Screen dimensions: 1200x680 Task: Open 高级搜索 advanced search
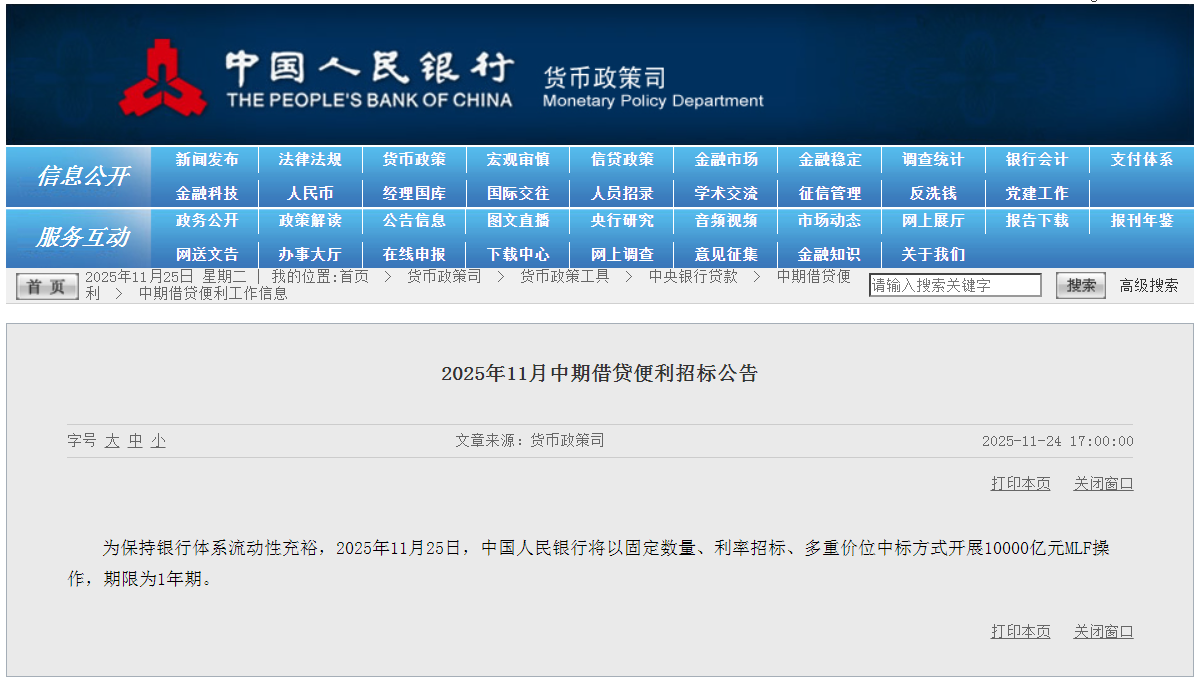[x=1148, y=284]
